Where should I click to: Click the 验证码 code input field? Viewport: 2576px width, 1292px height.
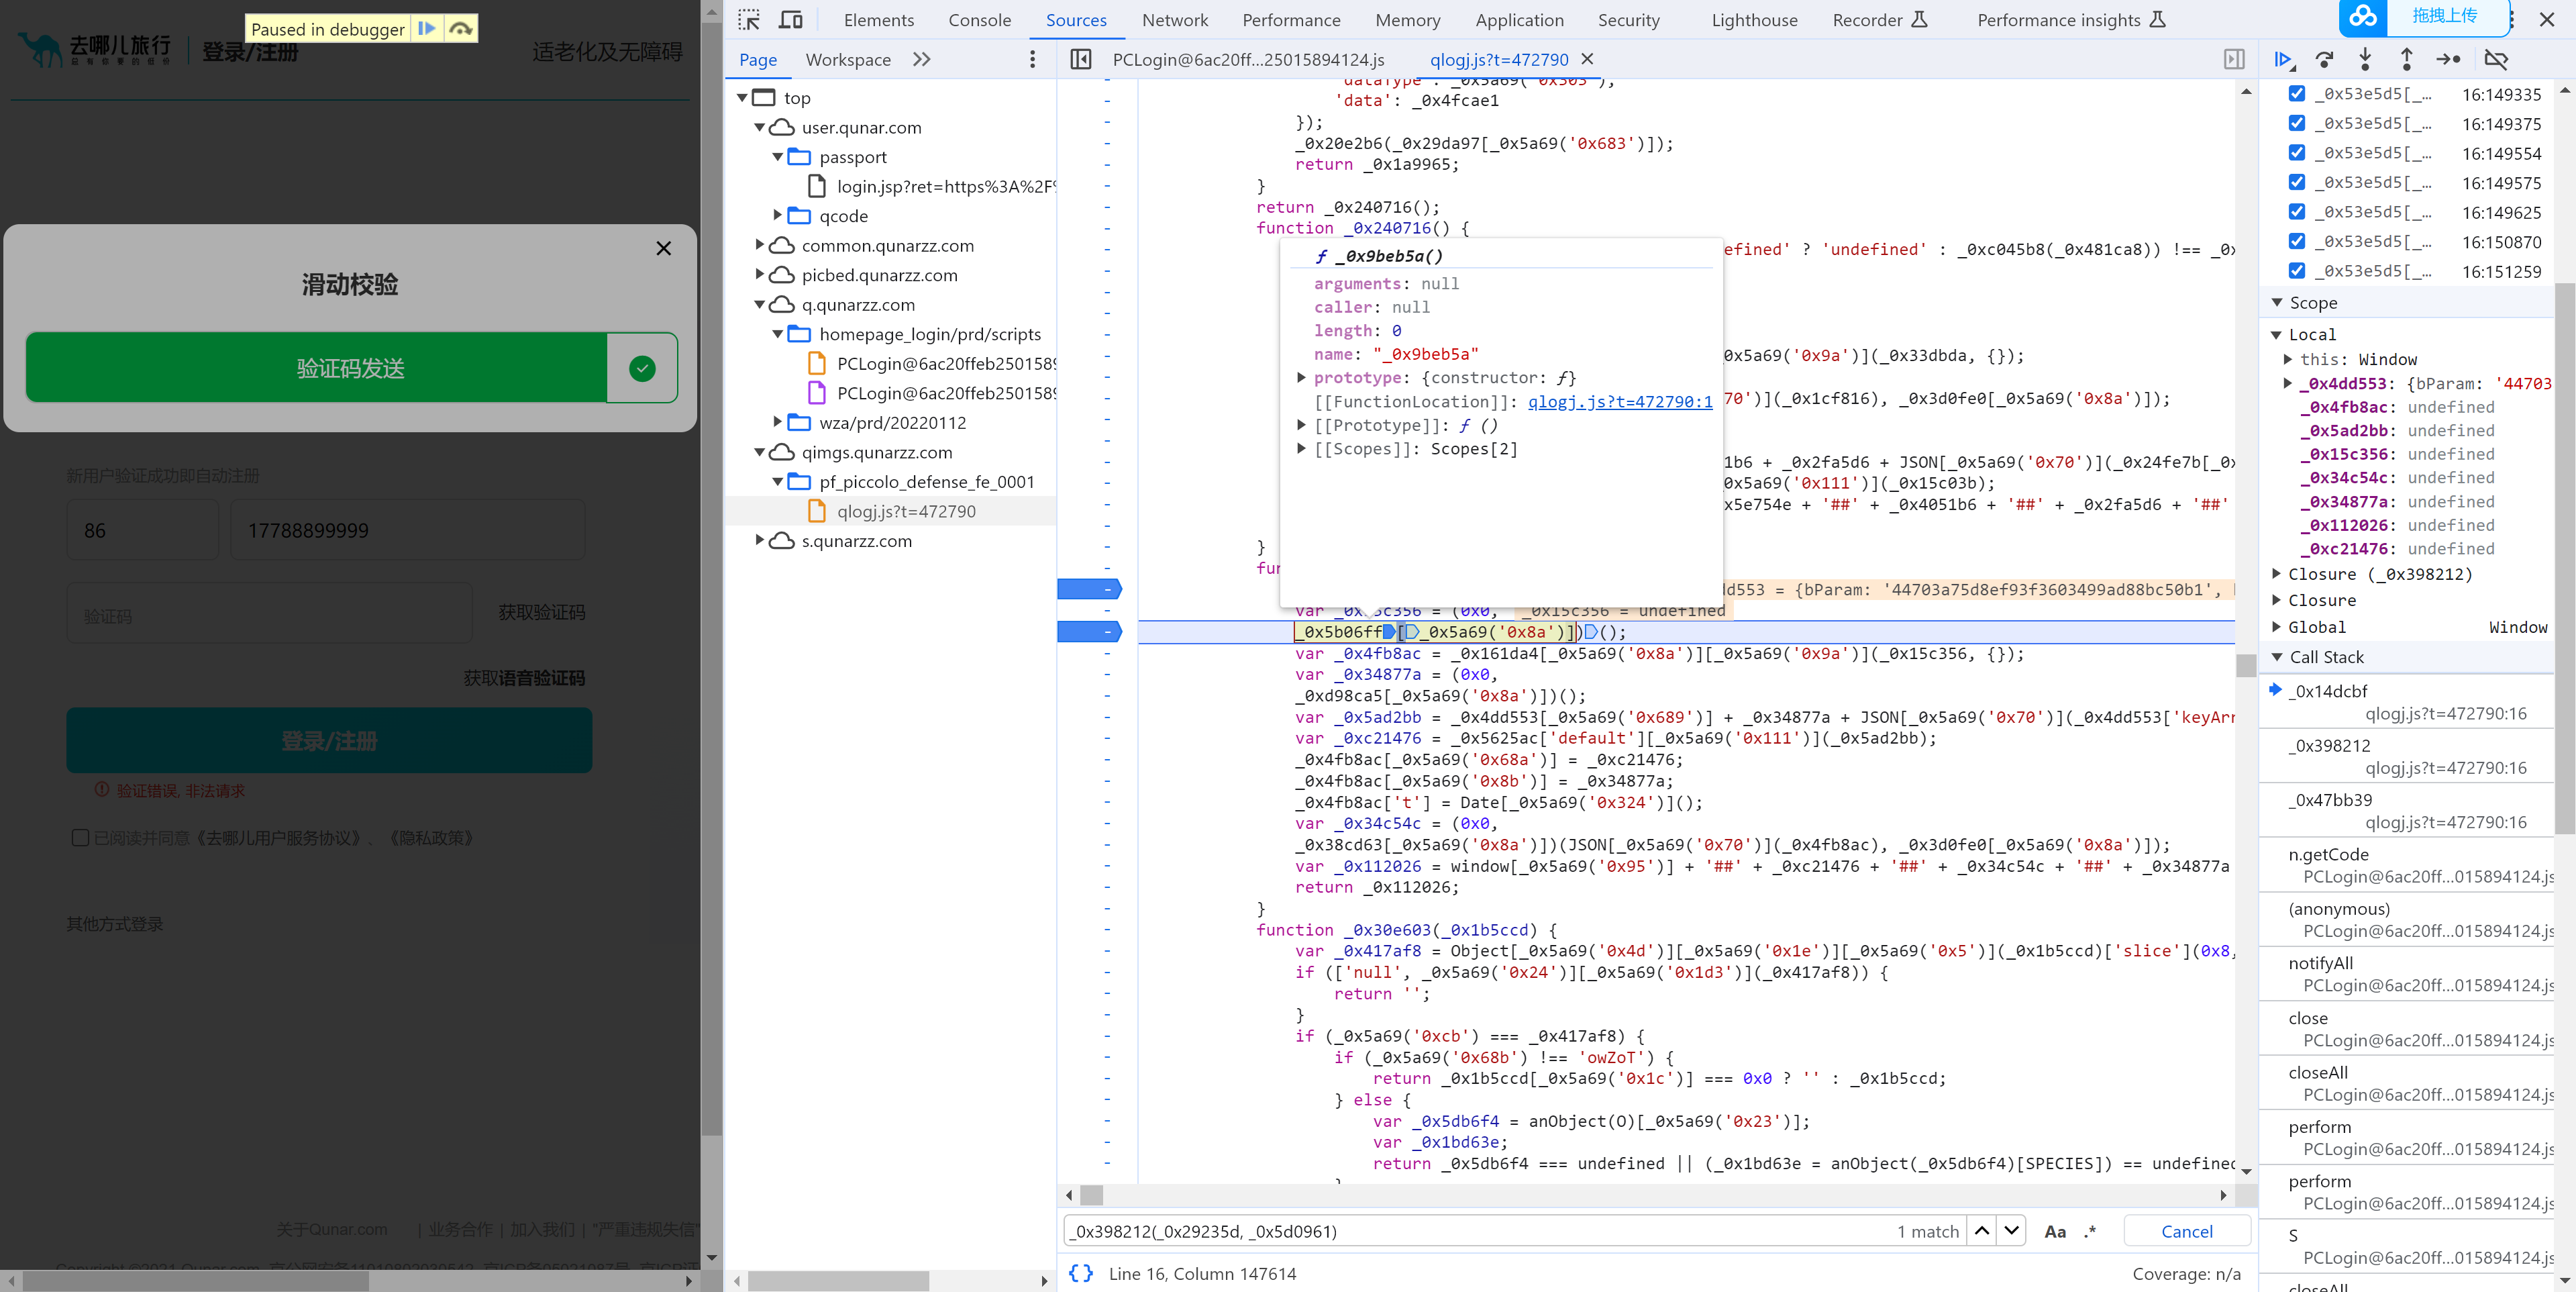click(x=269, y=613)
